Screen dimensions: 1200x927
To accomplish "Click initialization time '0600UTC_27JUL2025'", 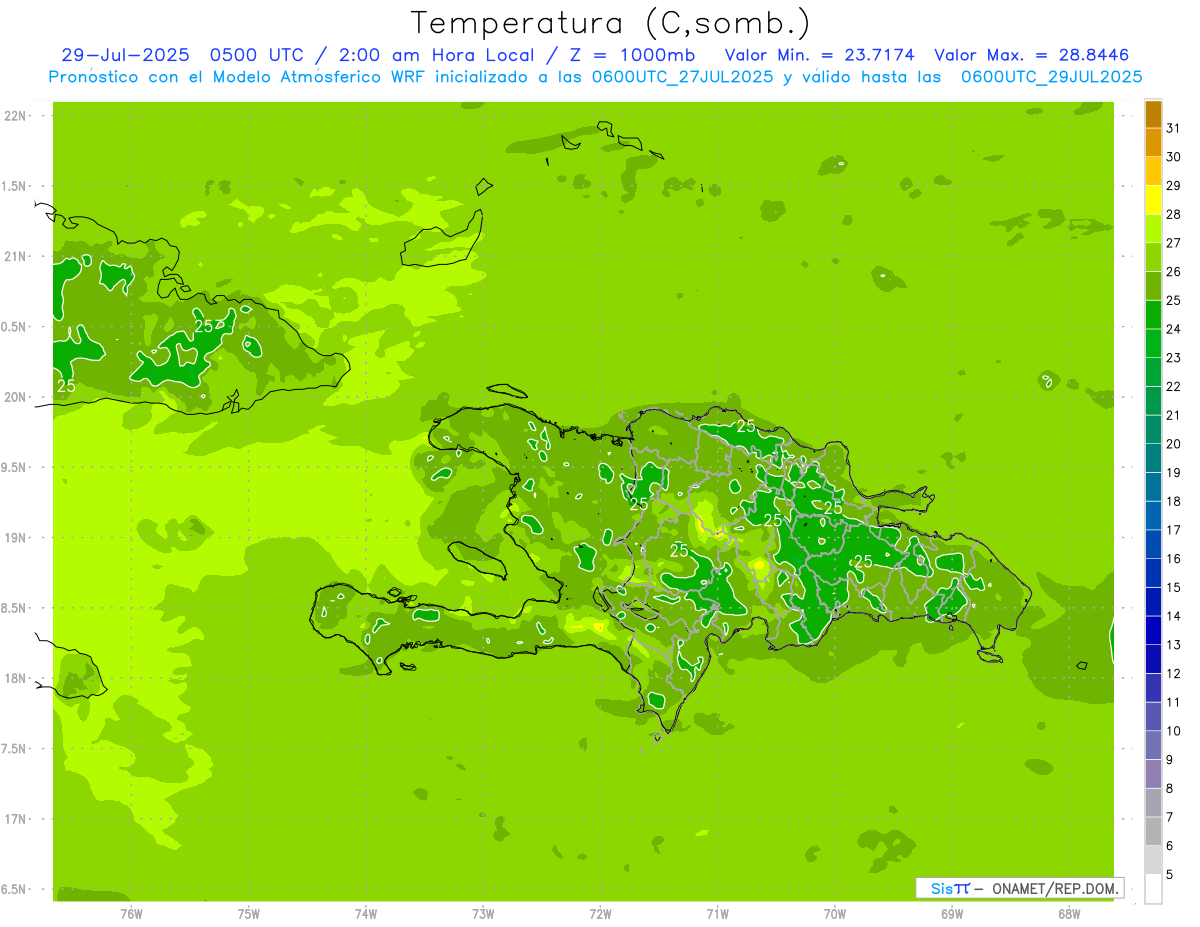I will tap(682, 77).
